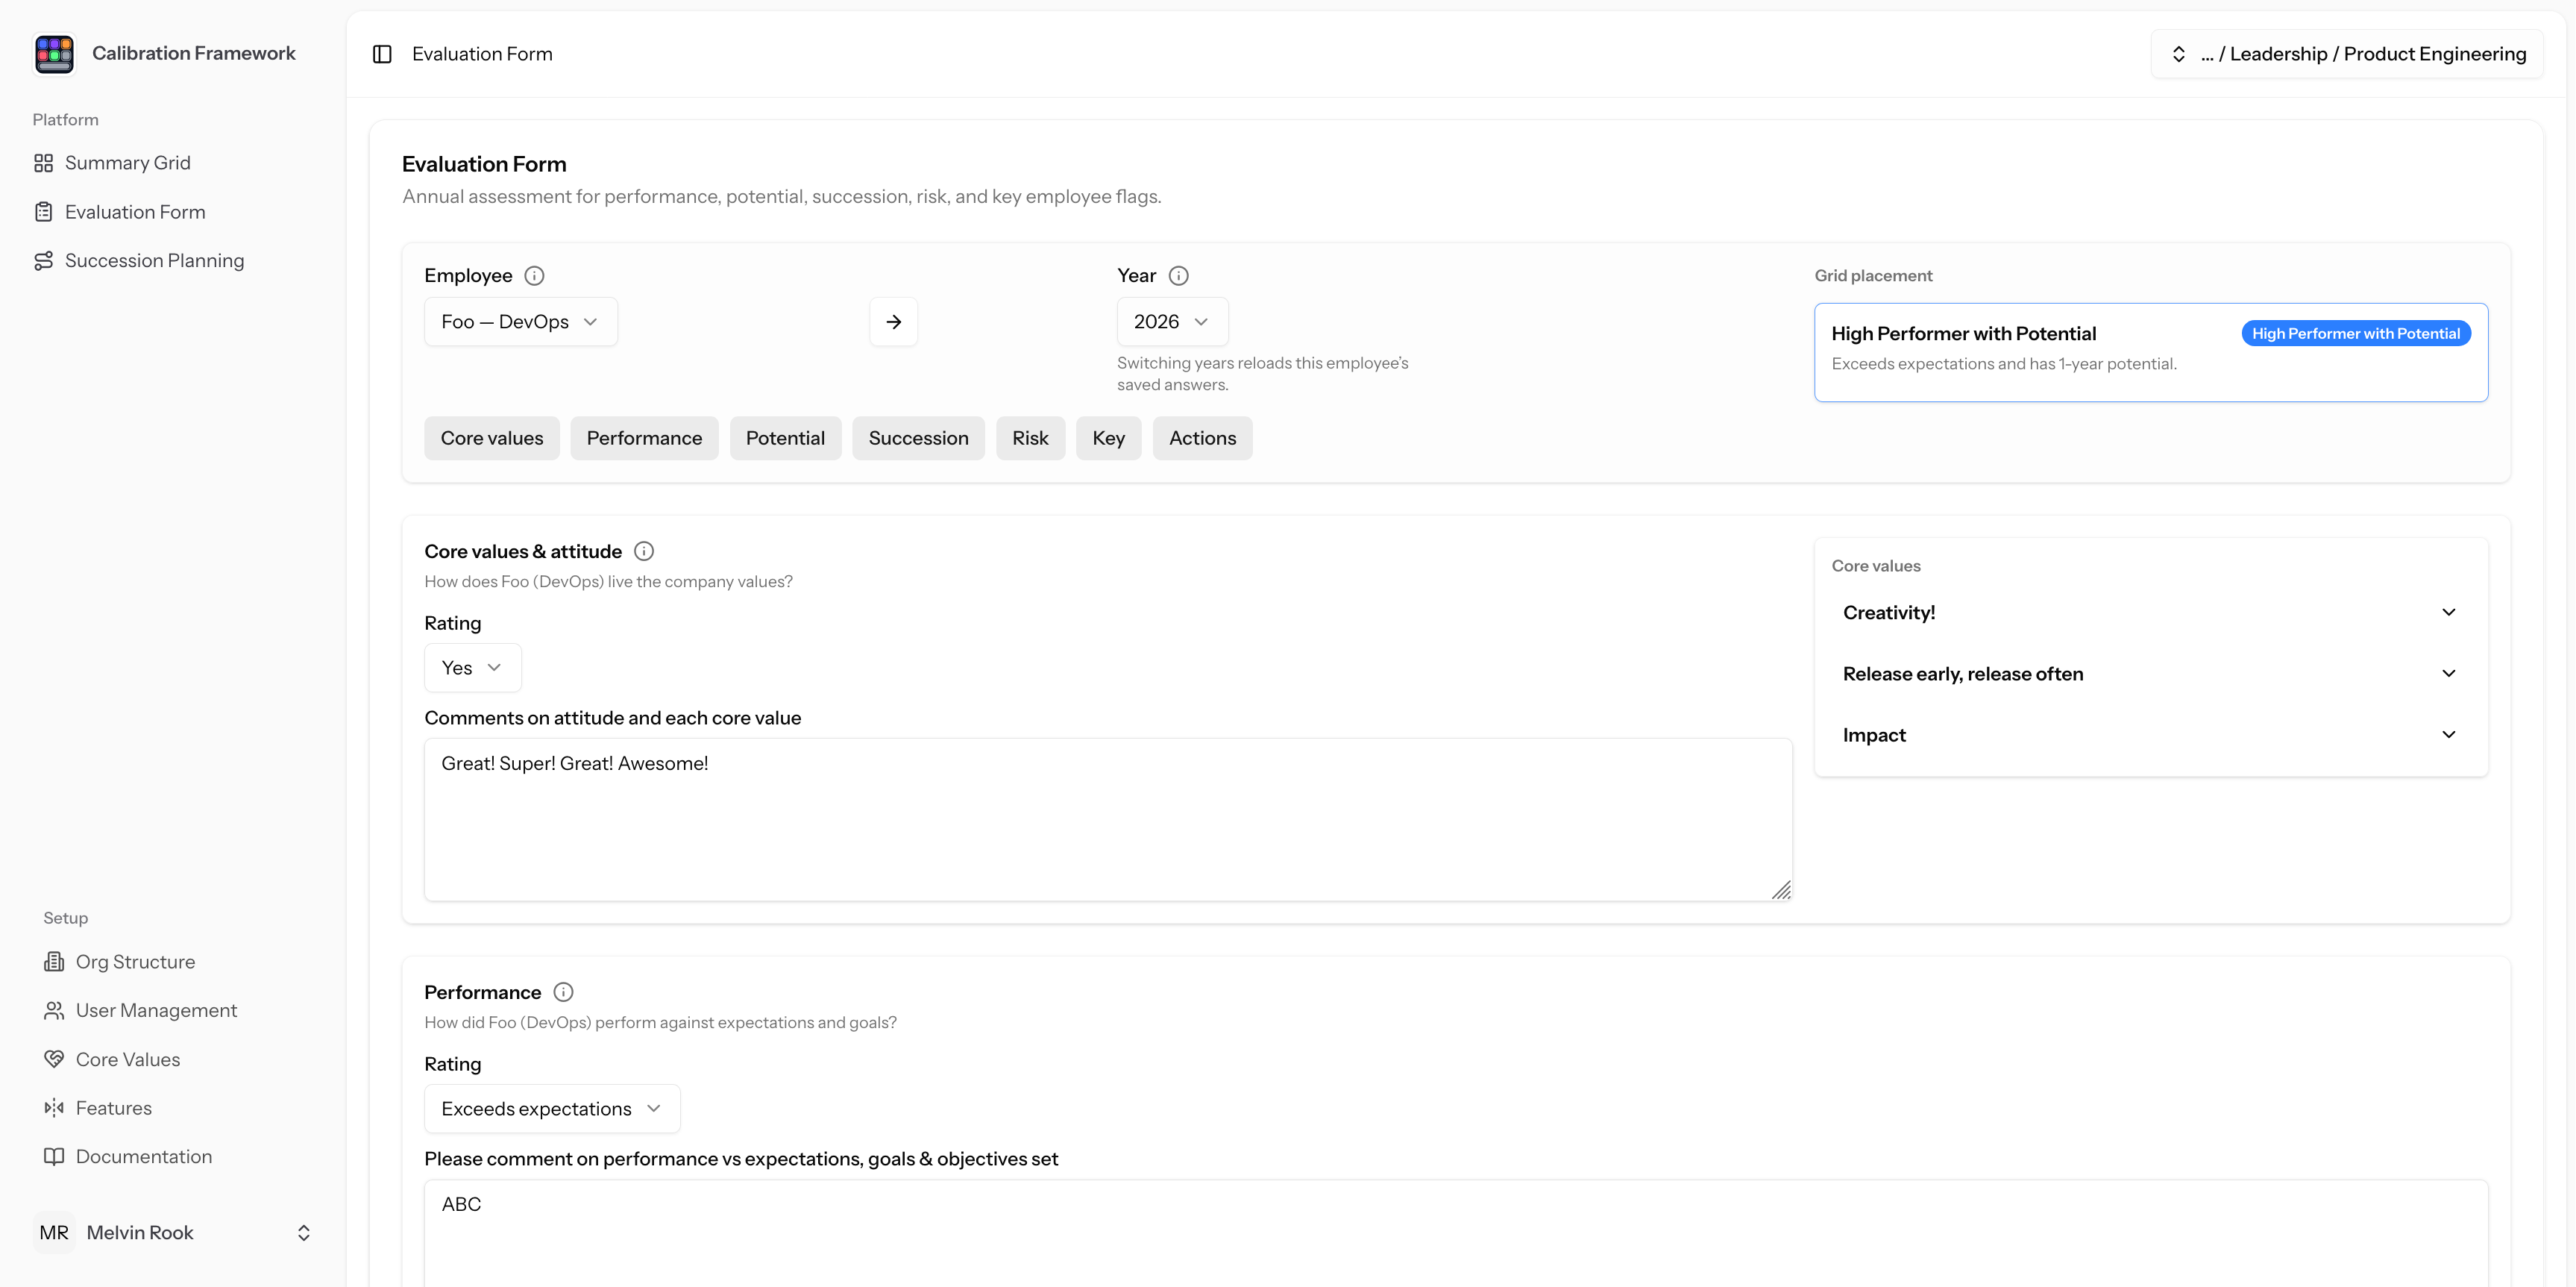The image size is (2576, 1287).
Task: Jump to the Performance section tab
Action: 644,439
